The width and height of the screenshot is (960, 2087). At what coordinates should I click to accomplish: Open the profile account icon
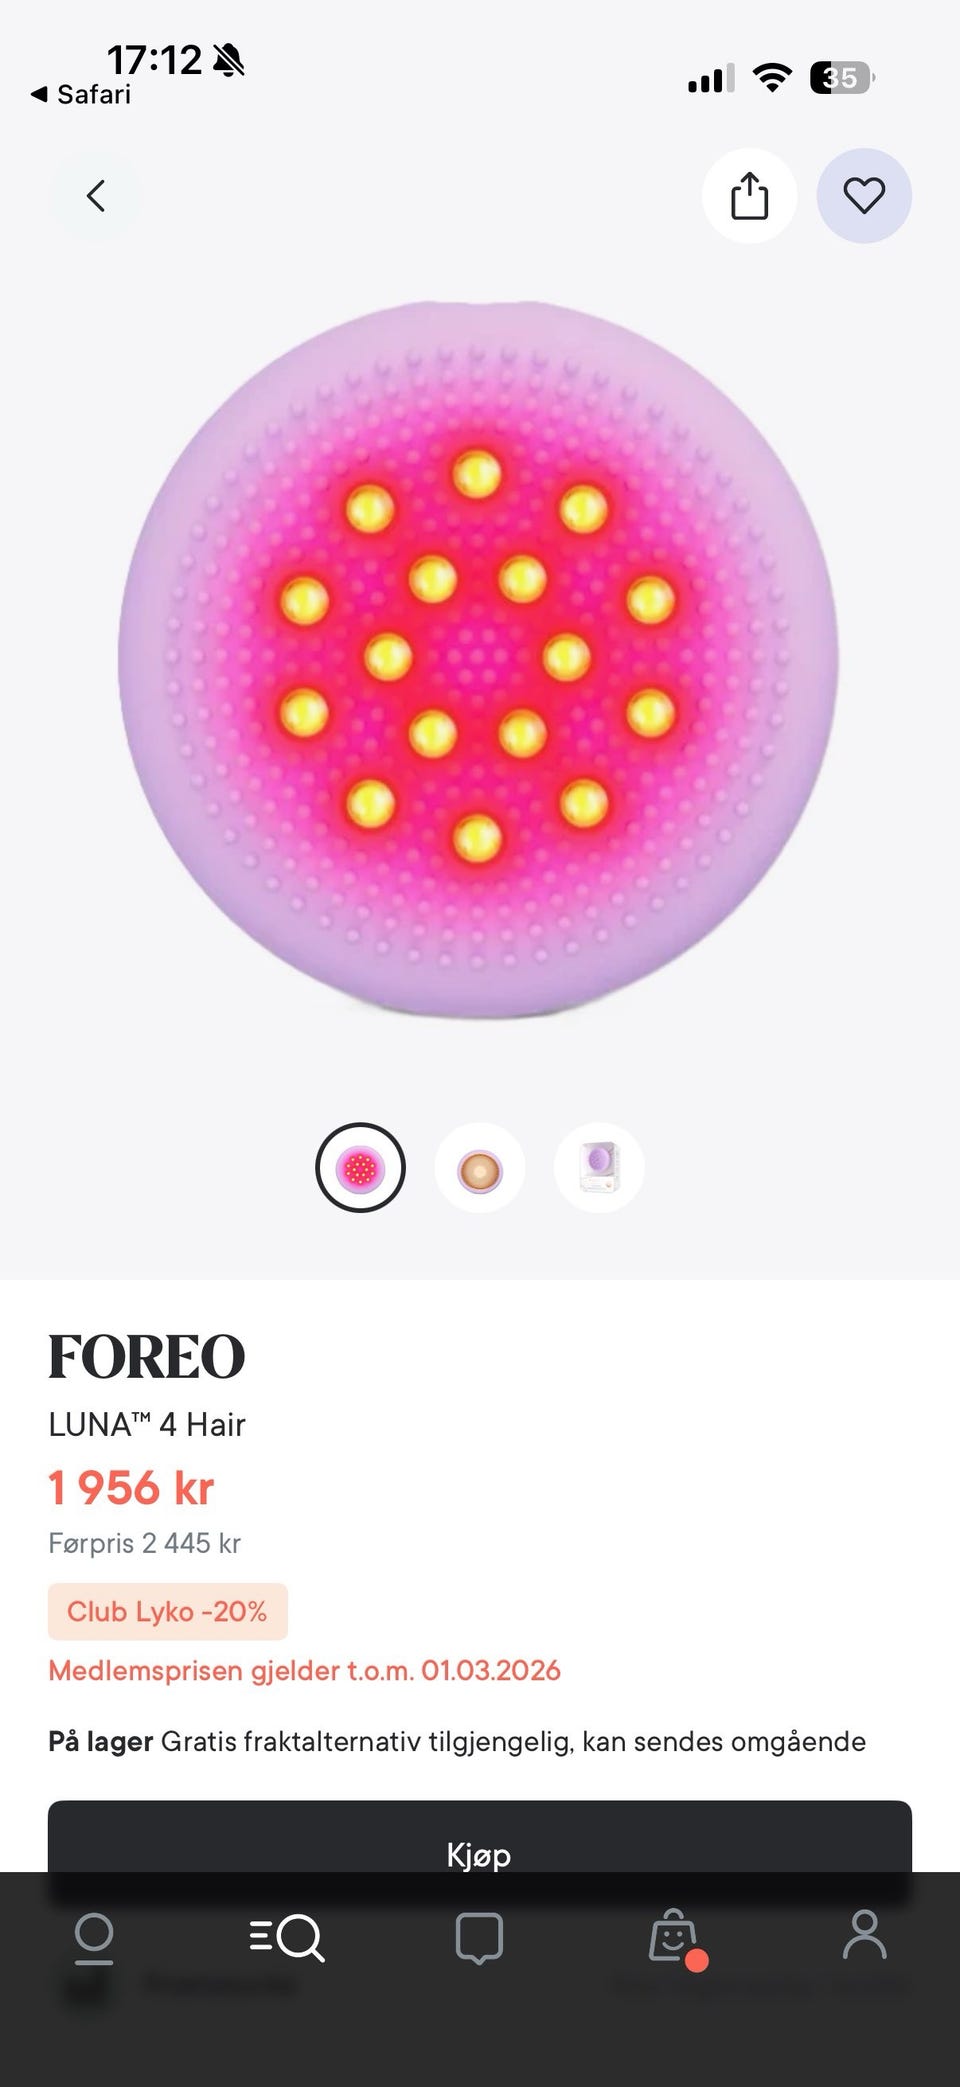coord(864,1935)
